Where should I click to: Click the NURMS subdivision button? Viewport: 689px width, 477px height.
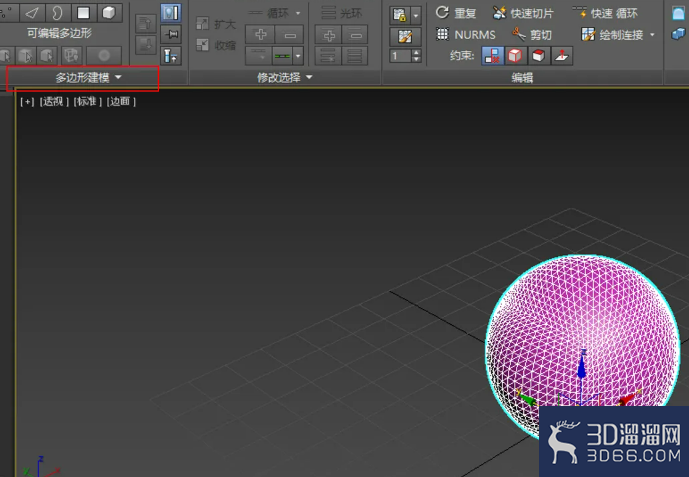pyautogui.click(x=466, y=34)
